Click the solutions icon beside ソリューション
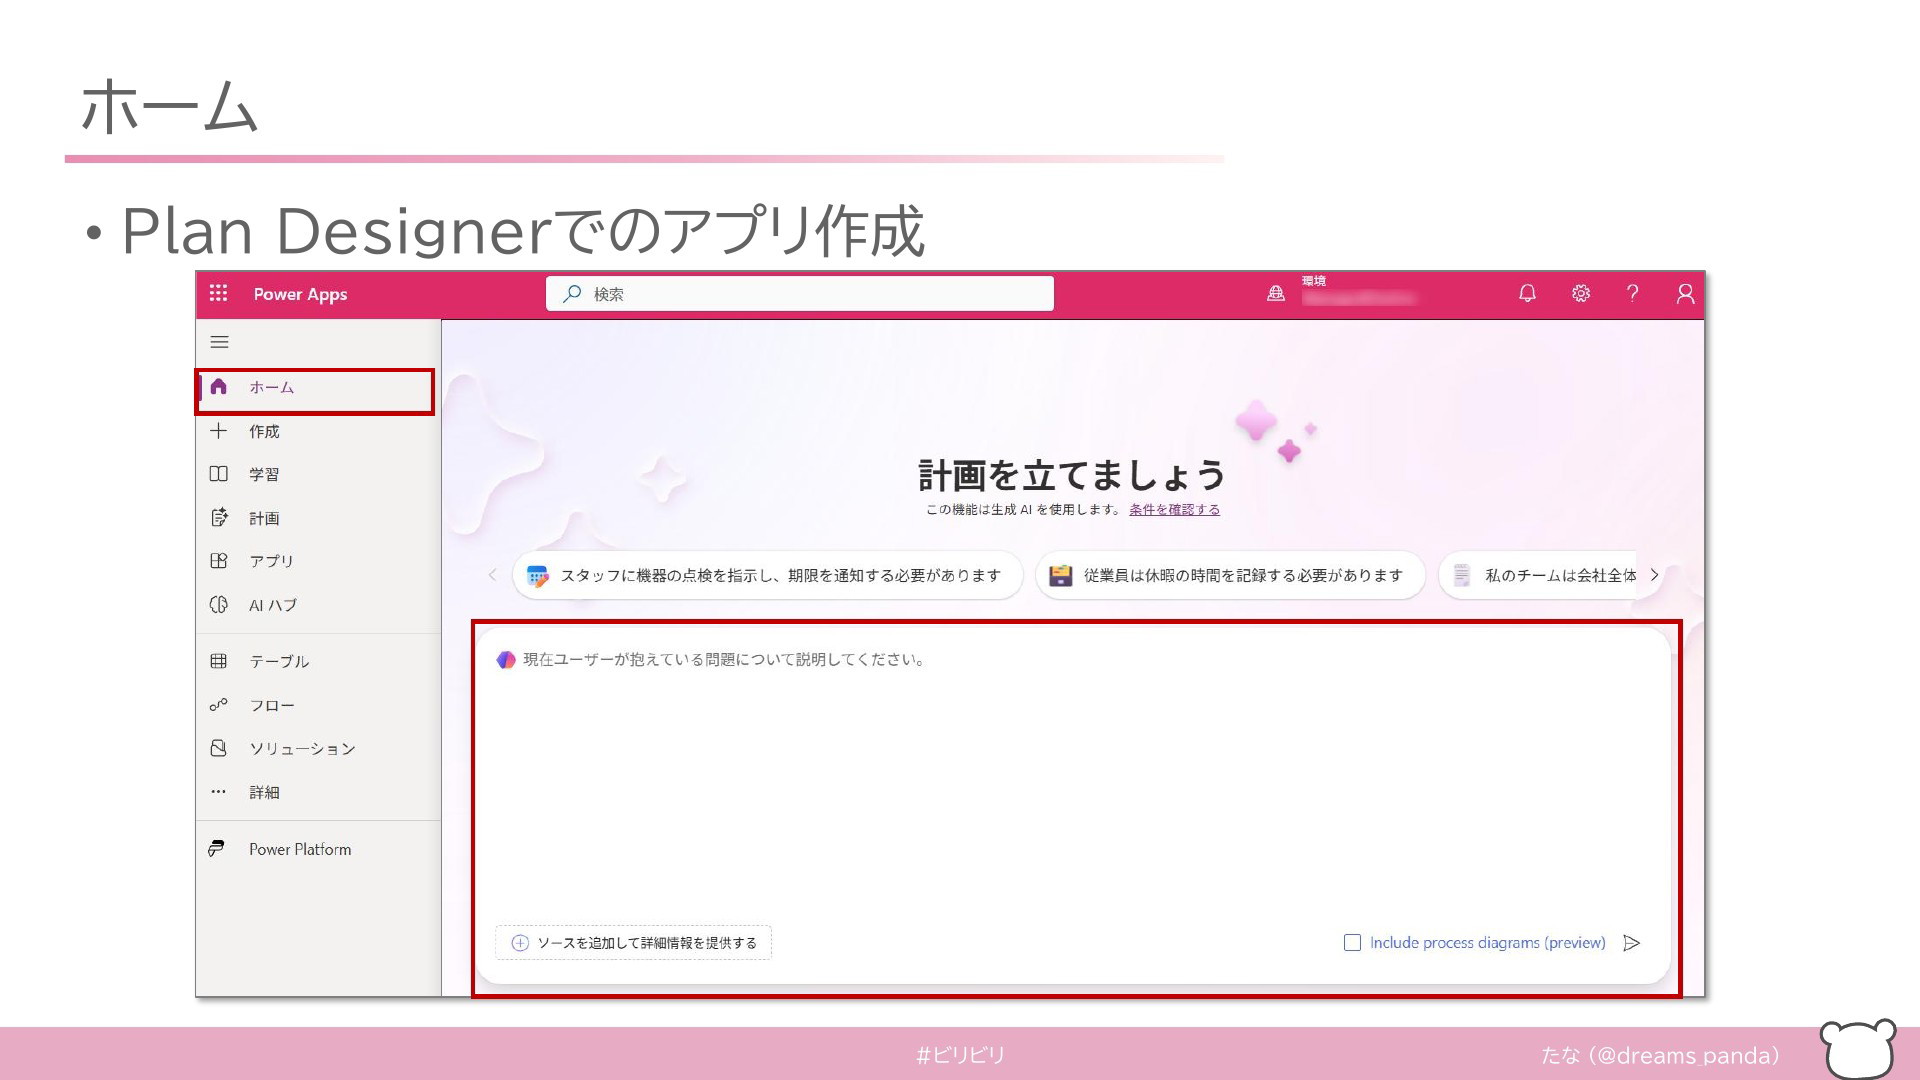Image resolution: width=1920 pixels, height=1080 pixels. pyautogui.click(x=218, y=748)
